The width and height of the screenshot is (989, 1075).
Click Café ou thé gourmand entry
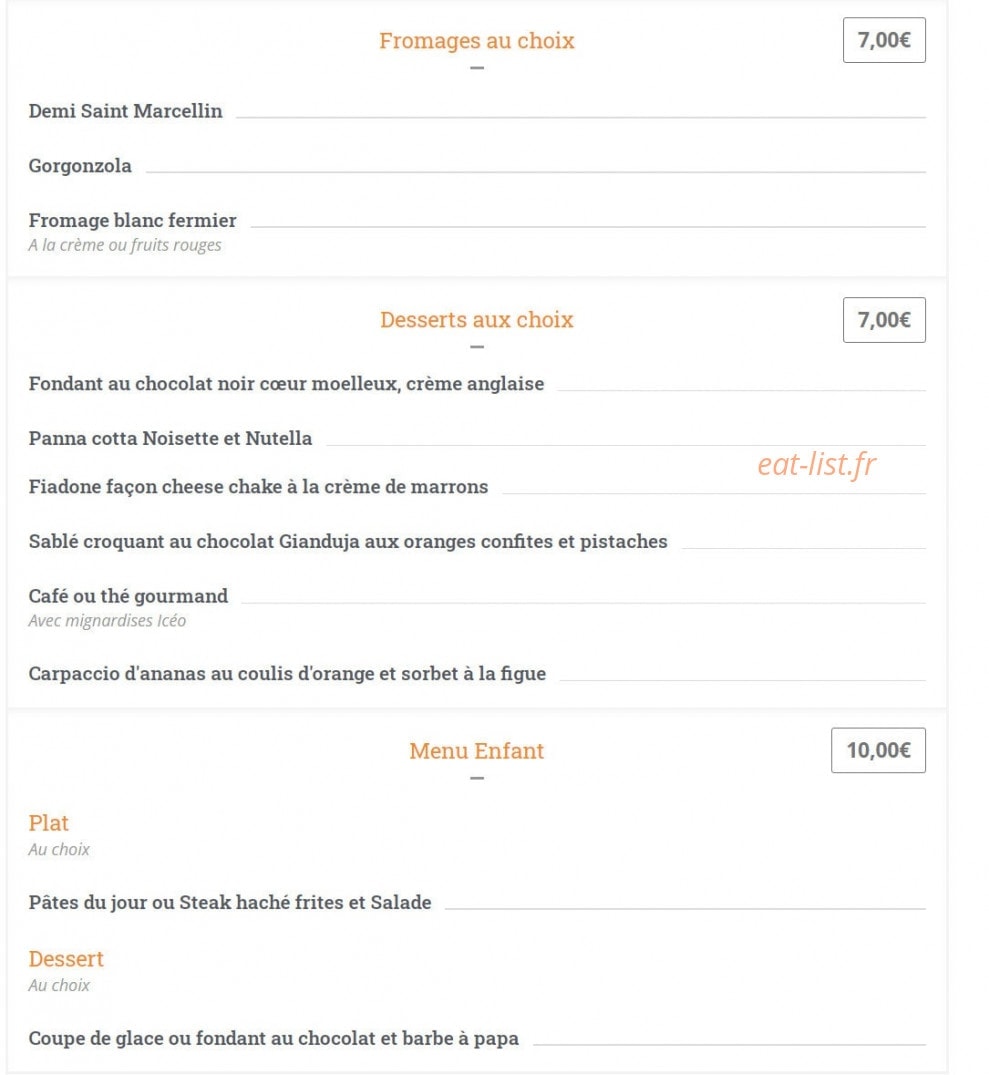click(128, 596)
